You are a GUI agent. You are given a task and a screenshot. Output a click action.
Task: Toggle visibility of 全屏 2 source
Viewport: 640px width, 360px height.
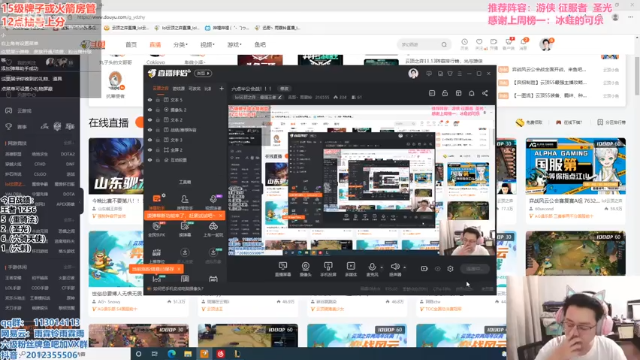pos(150,150)
